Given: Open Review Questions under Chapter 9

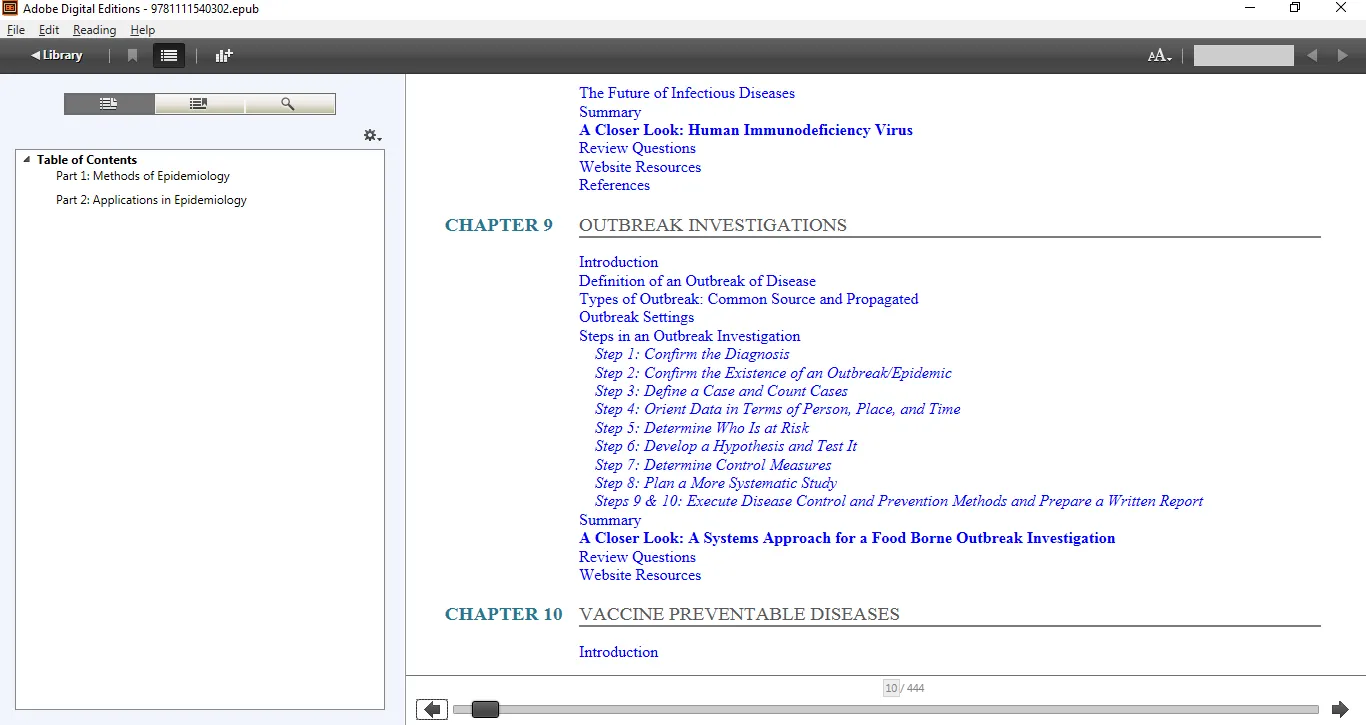Looking at the screenshot, I should click(x=637, y=557).
